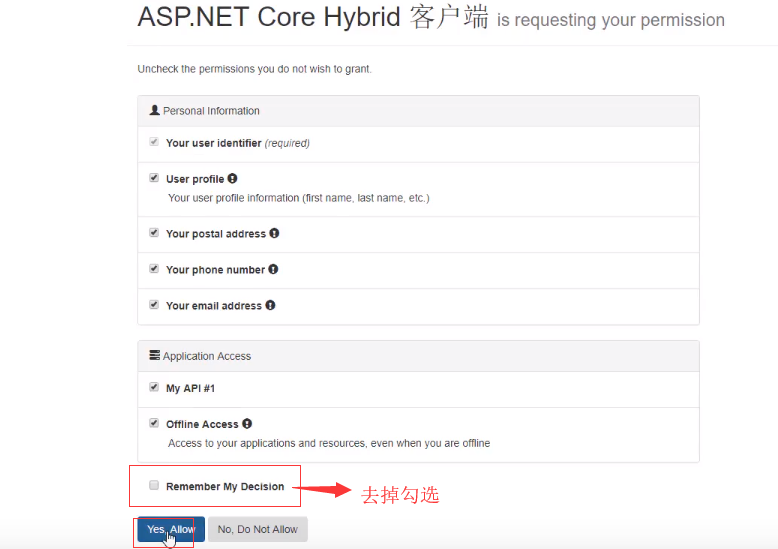Screen dimensions: 778x549
Task: Click the person icon in Personal Information header
Action: click(x=155, y=110)
